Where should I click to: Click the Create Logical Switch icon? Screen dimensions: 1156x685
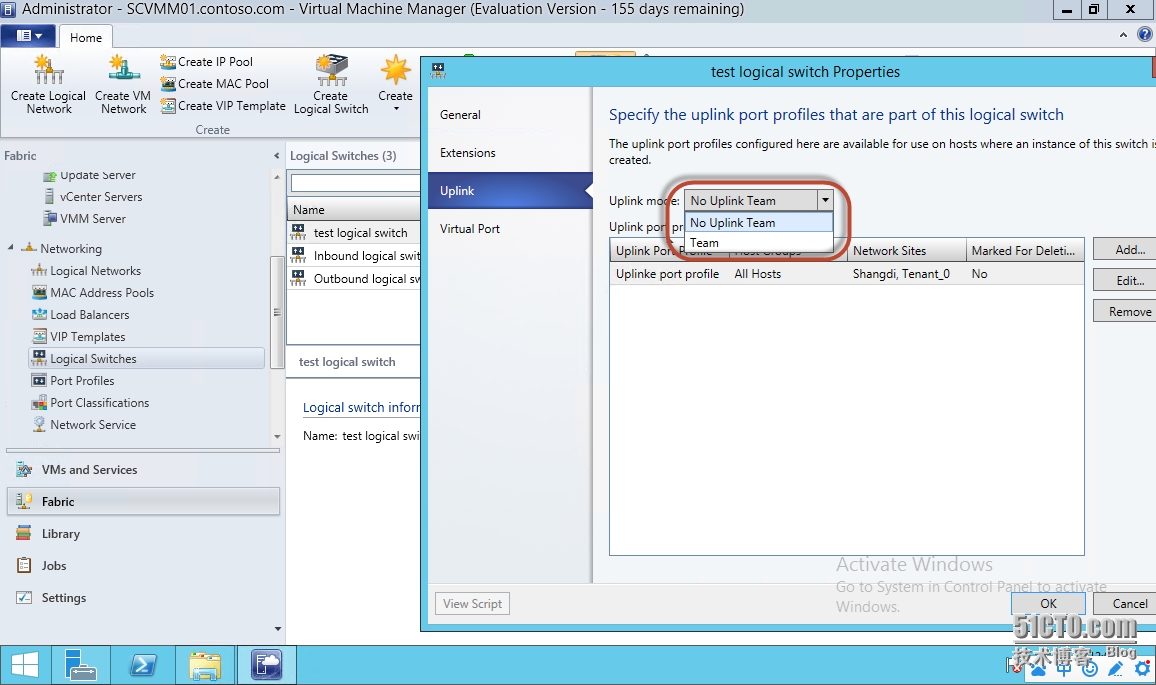tap(331, 70)
